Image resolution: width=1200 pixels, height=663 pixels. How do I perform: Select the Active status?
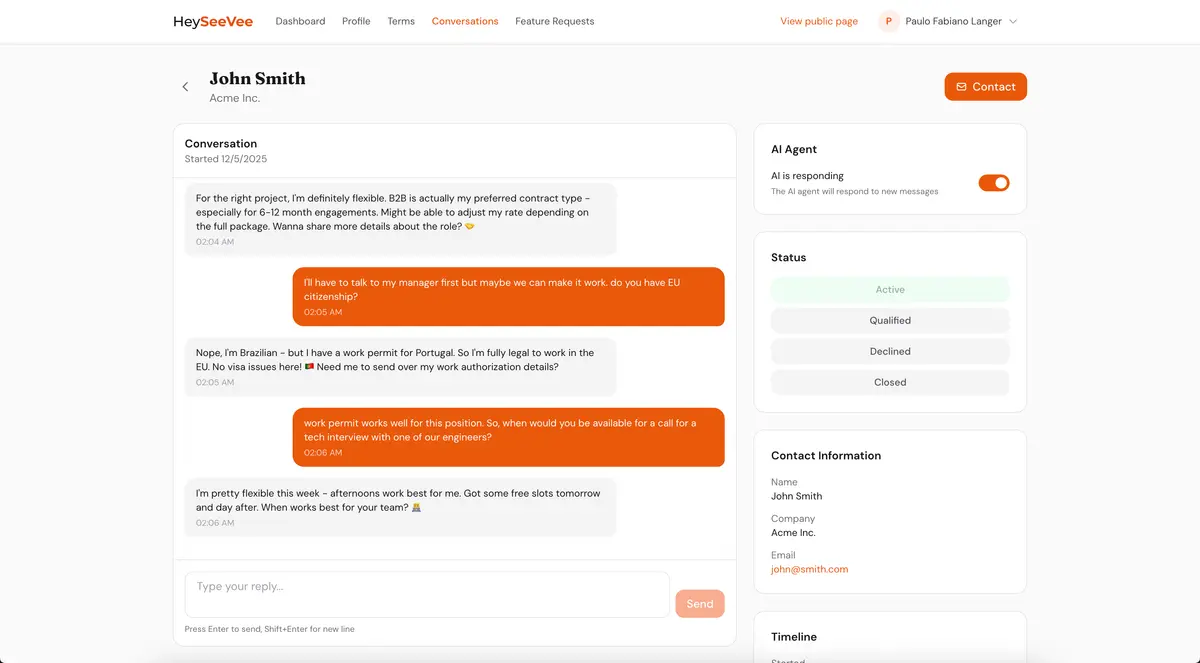click(889, 289)
